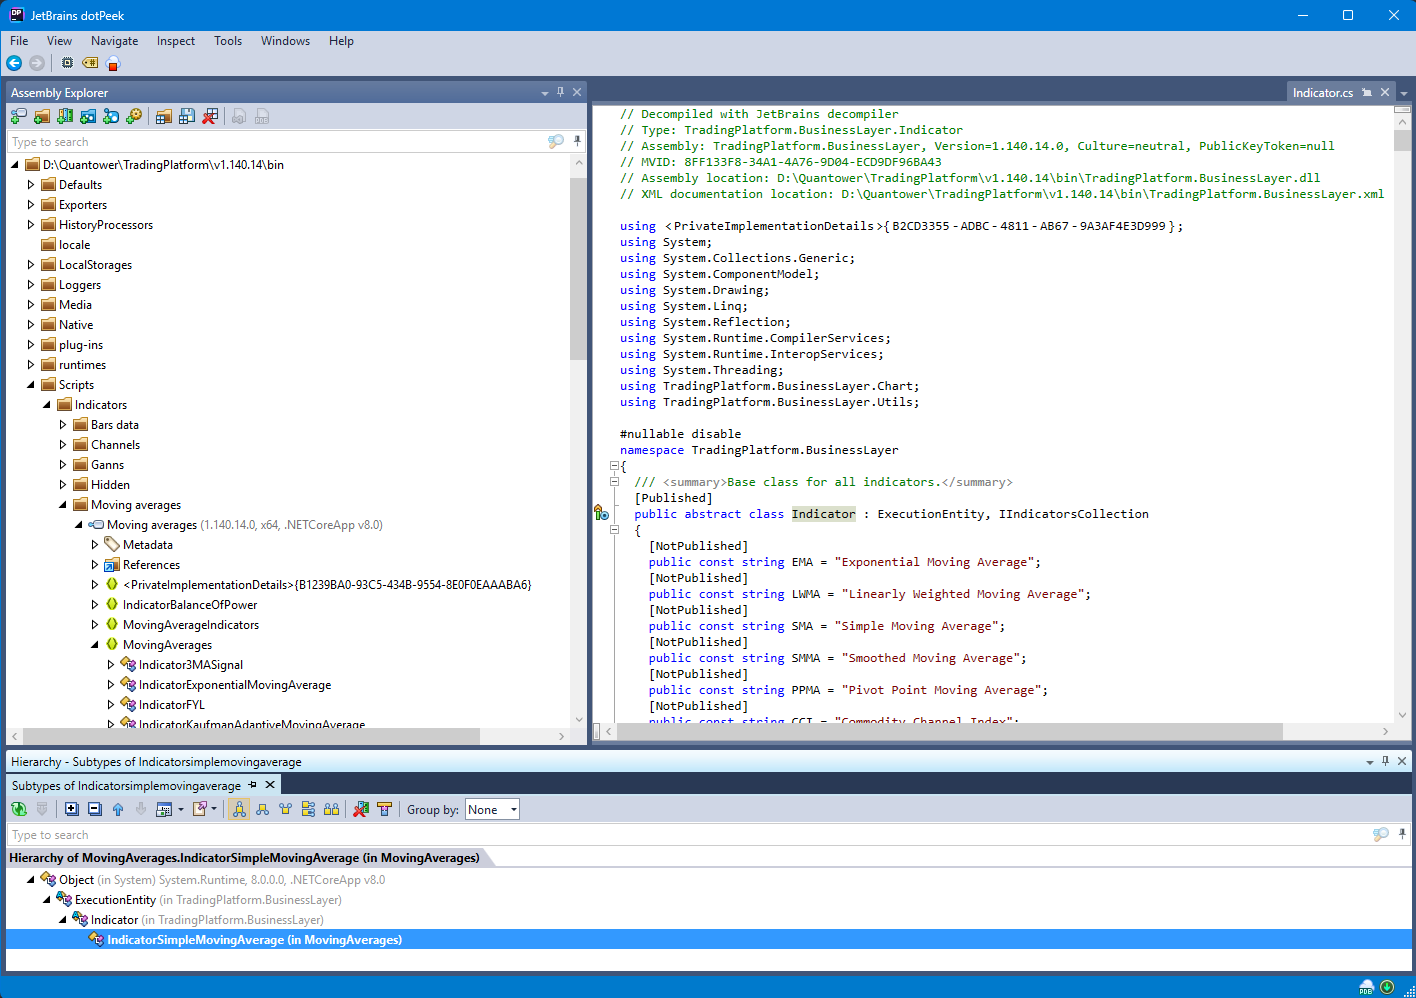Click the Explore Folder icon
The image size is (1416, 998).
(x=88, y=117)
